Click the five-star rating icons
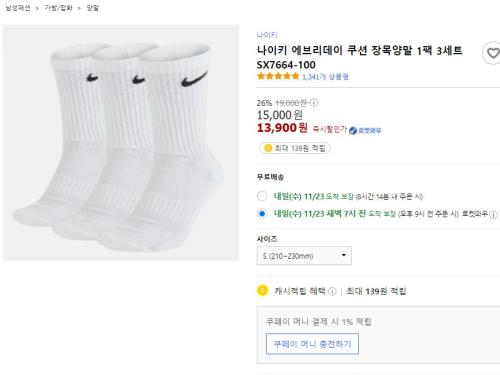The height and width of the screenshot is (375, 500). (278, 76)
